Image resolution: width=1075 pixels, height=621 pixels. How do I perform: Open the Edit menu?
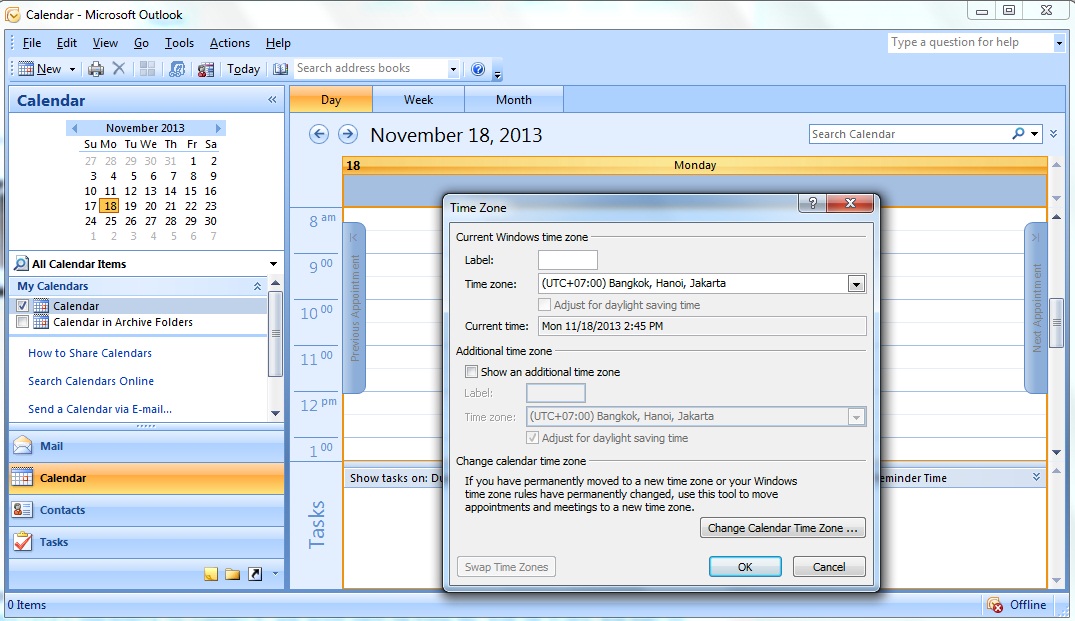pyautogui.click(x=67, y=42)
